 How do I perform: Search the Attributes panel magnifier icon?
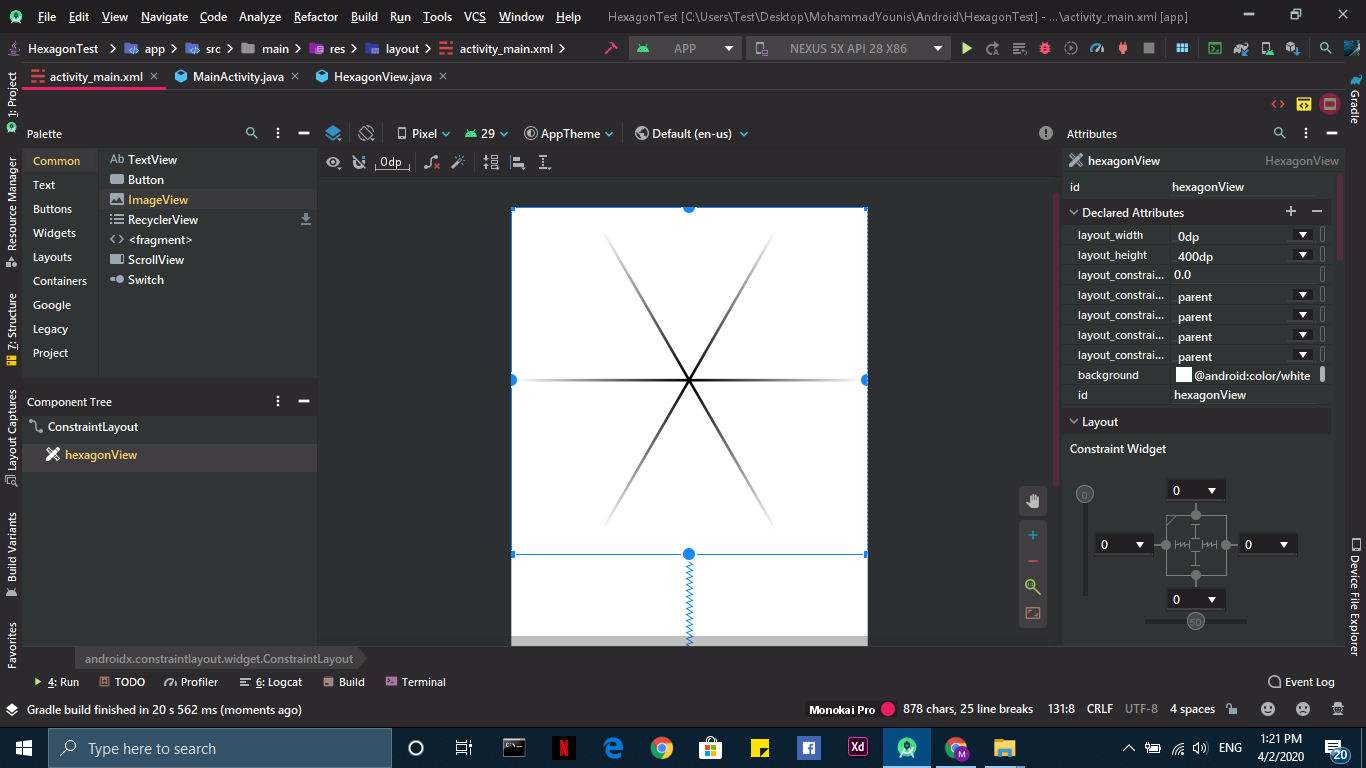(1279, 133)
